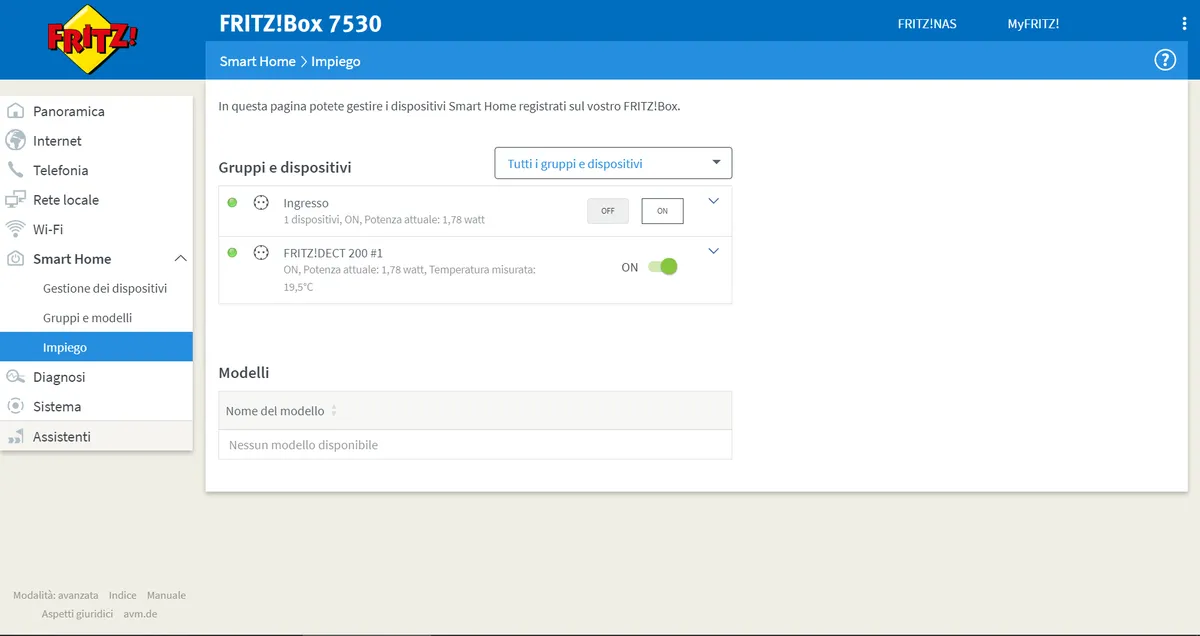Click the FRITZ! logo

(92, 38)
